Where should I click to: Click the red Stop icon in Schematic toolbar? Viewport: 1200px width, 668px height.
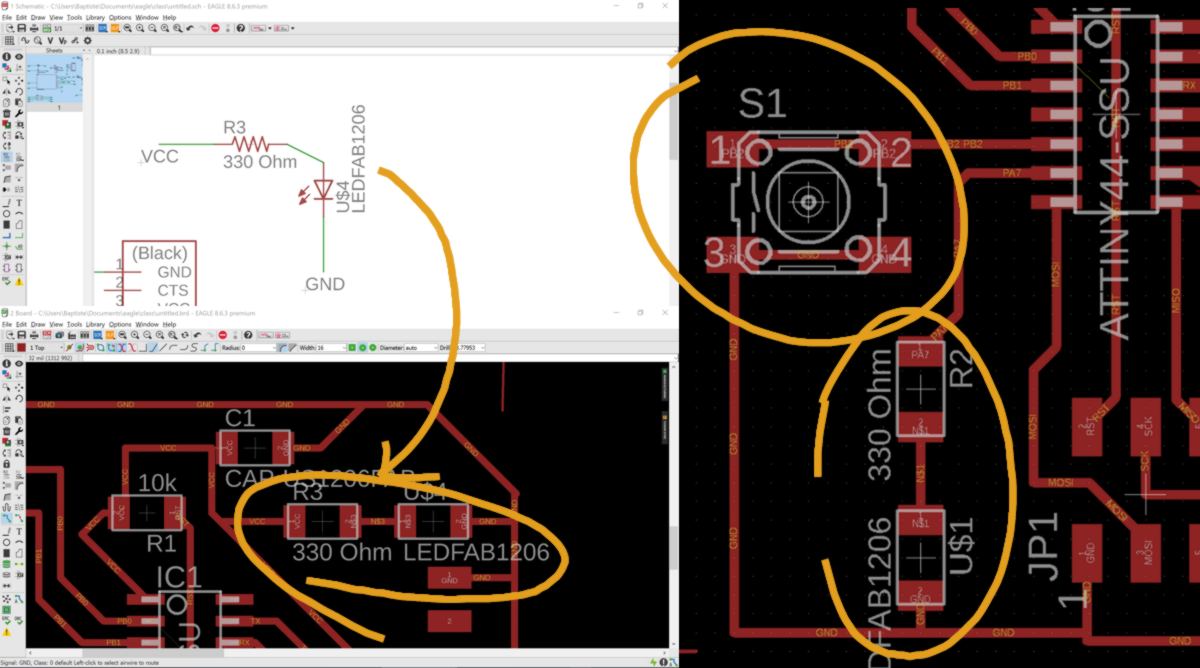click(215, 28)
